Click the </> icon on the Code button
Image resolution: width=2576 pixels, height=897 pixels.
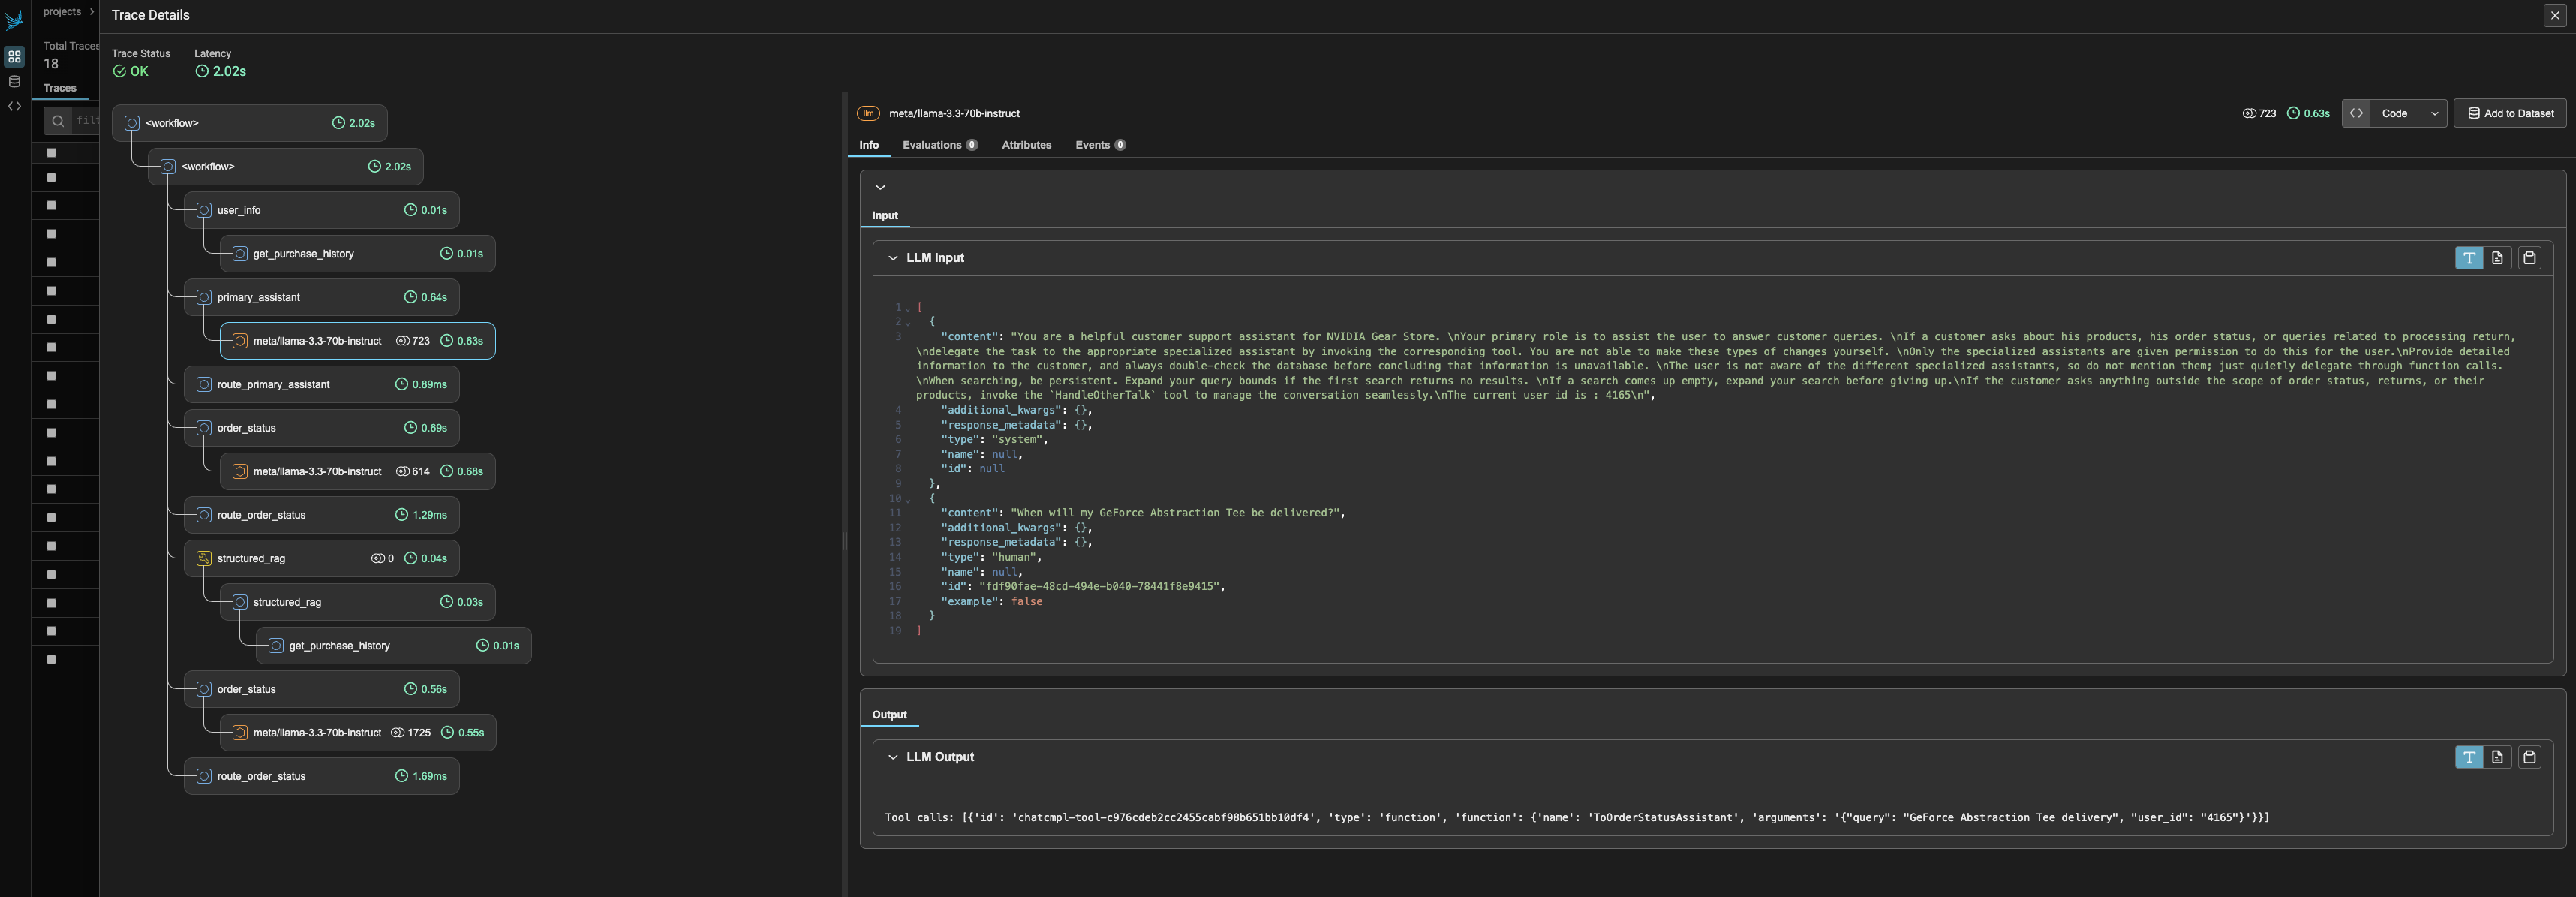pos(2356,113)
